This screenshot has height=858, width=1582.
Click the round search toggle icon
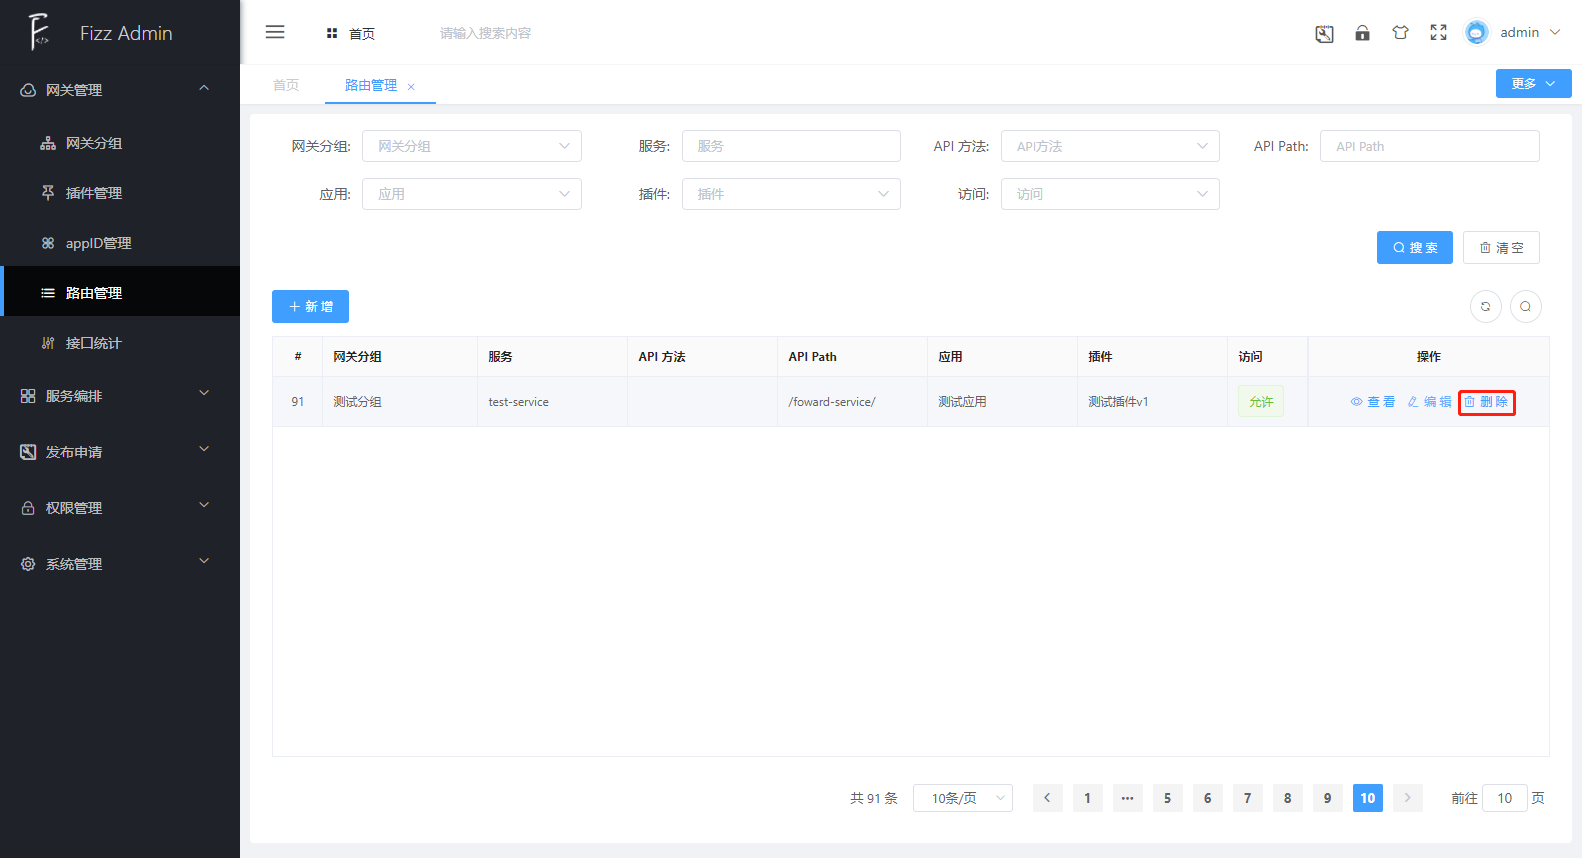(x=1525, y=307)
